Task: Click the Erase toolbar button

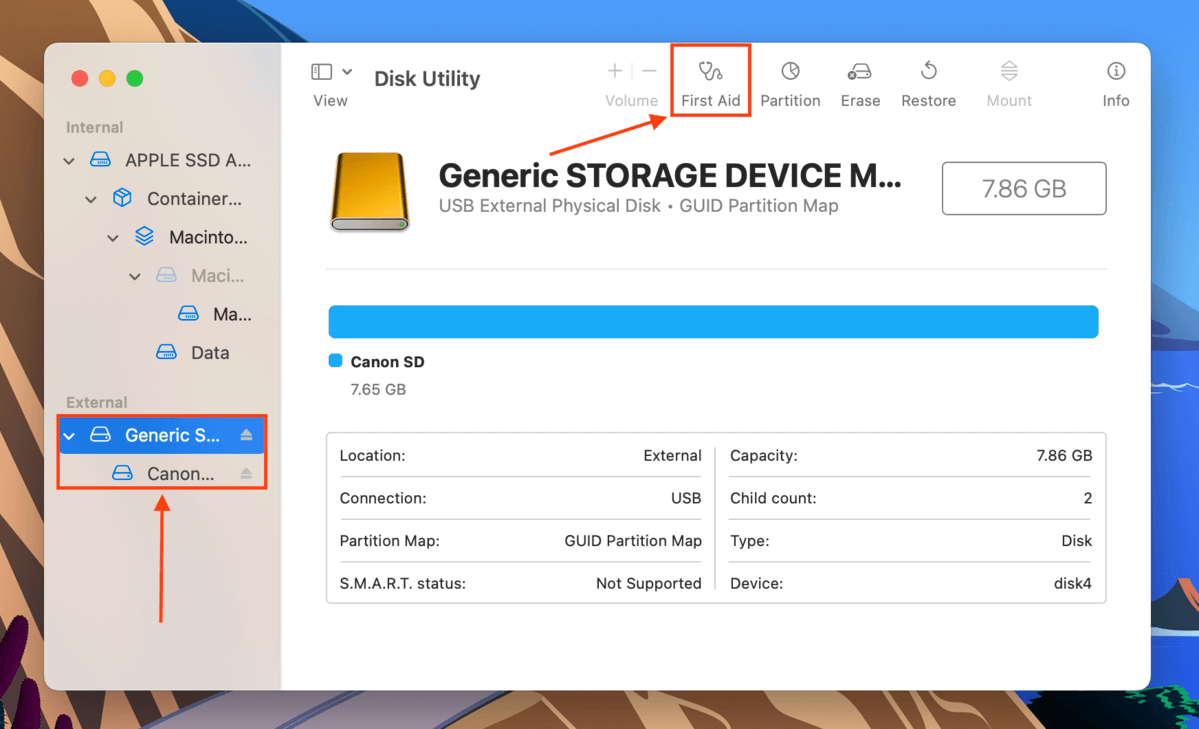Action: coord(860,84)
